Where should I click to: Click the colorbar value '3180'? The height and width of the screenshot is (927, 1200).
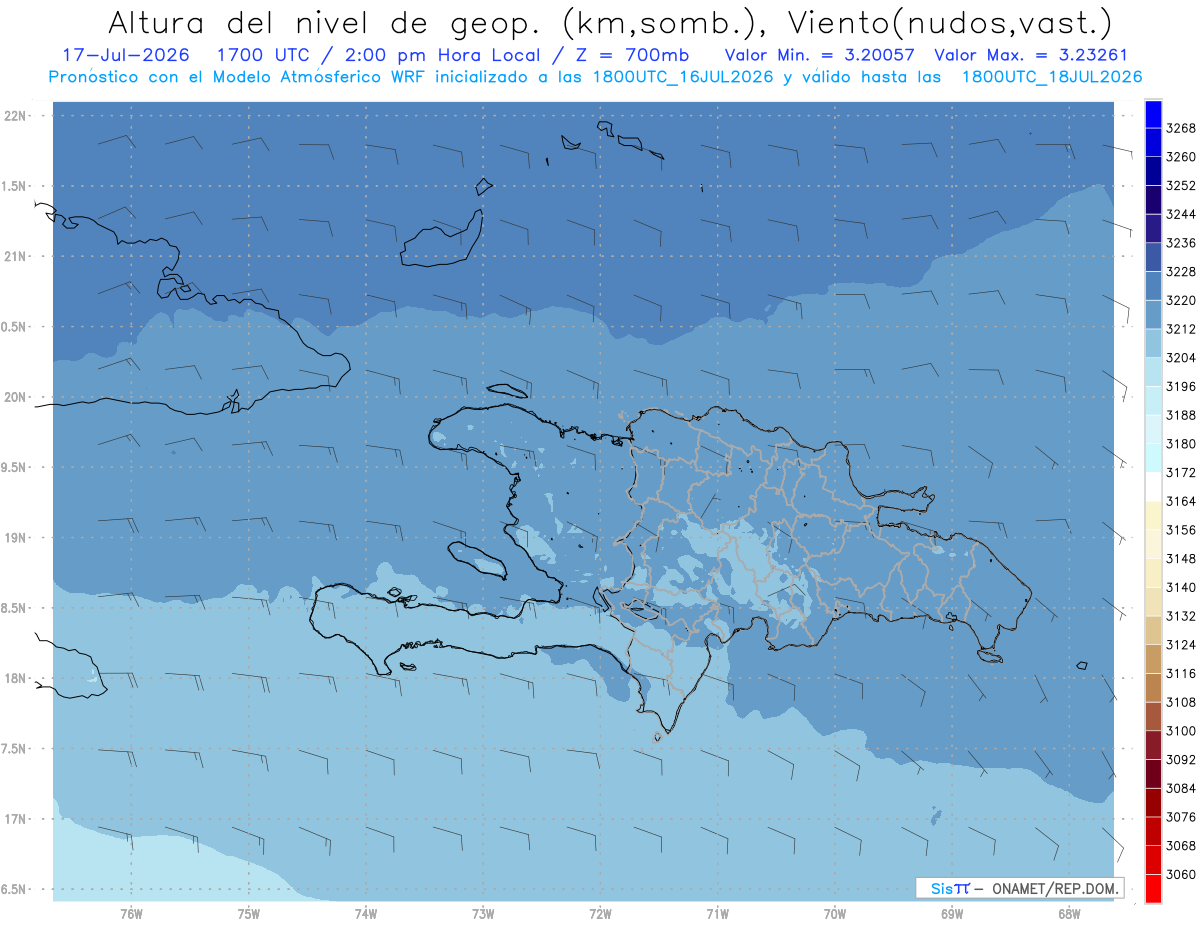click(x=1181, y=444)
